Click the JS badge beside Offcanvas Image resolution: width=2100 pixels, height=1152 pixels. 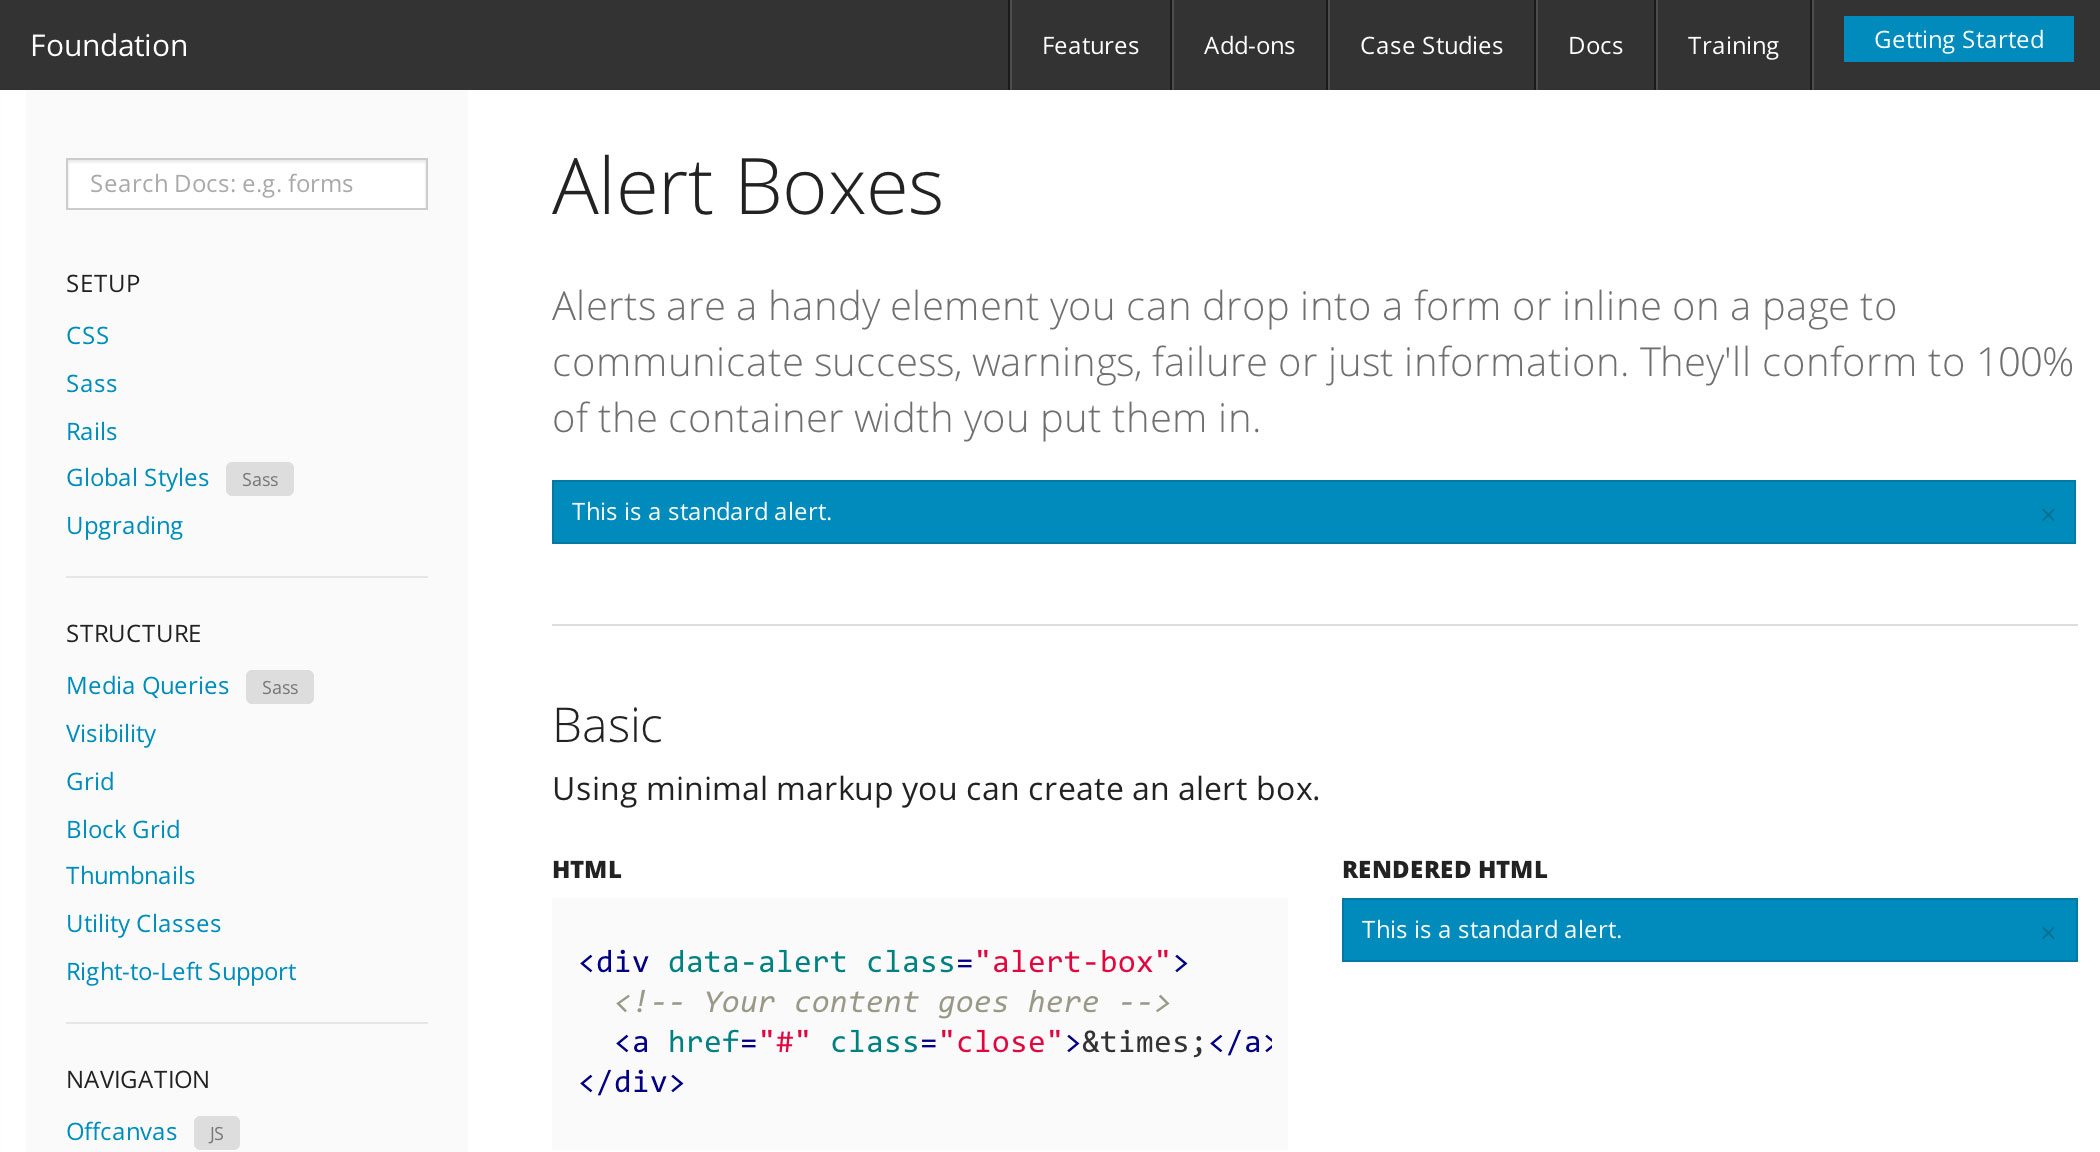tap(217, 1133)
